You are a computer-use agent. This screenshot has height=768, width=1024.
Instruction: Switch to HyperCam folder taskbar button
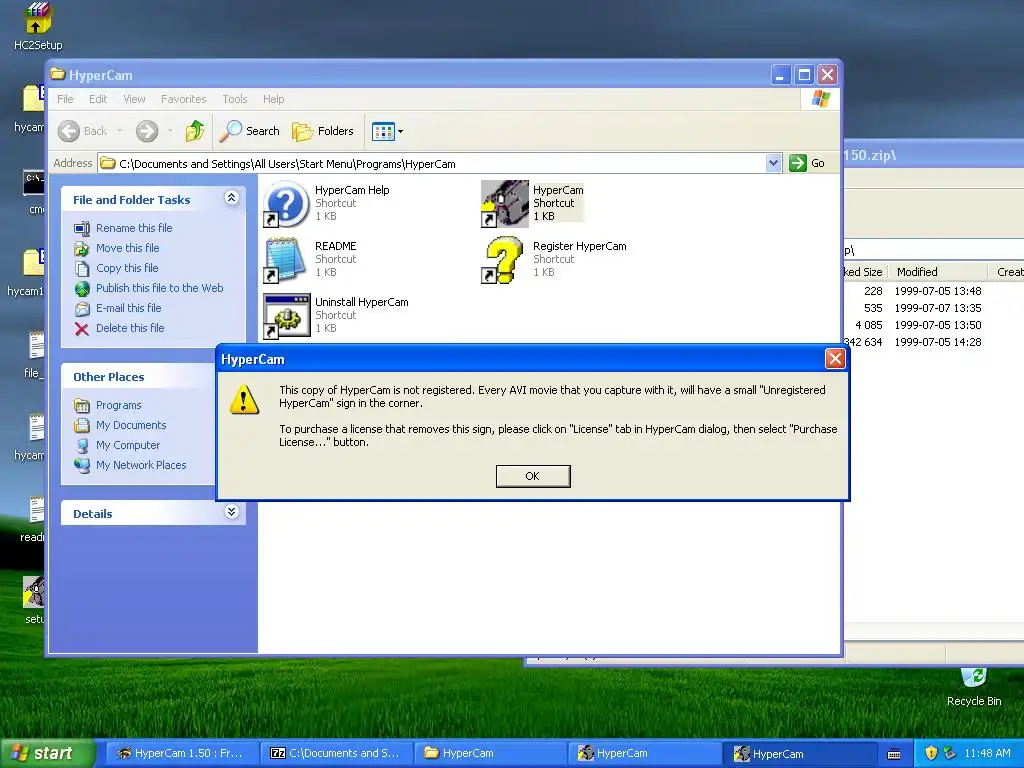click(x=490, y=754)
